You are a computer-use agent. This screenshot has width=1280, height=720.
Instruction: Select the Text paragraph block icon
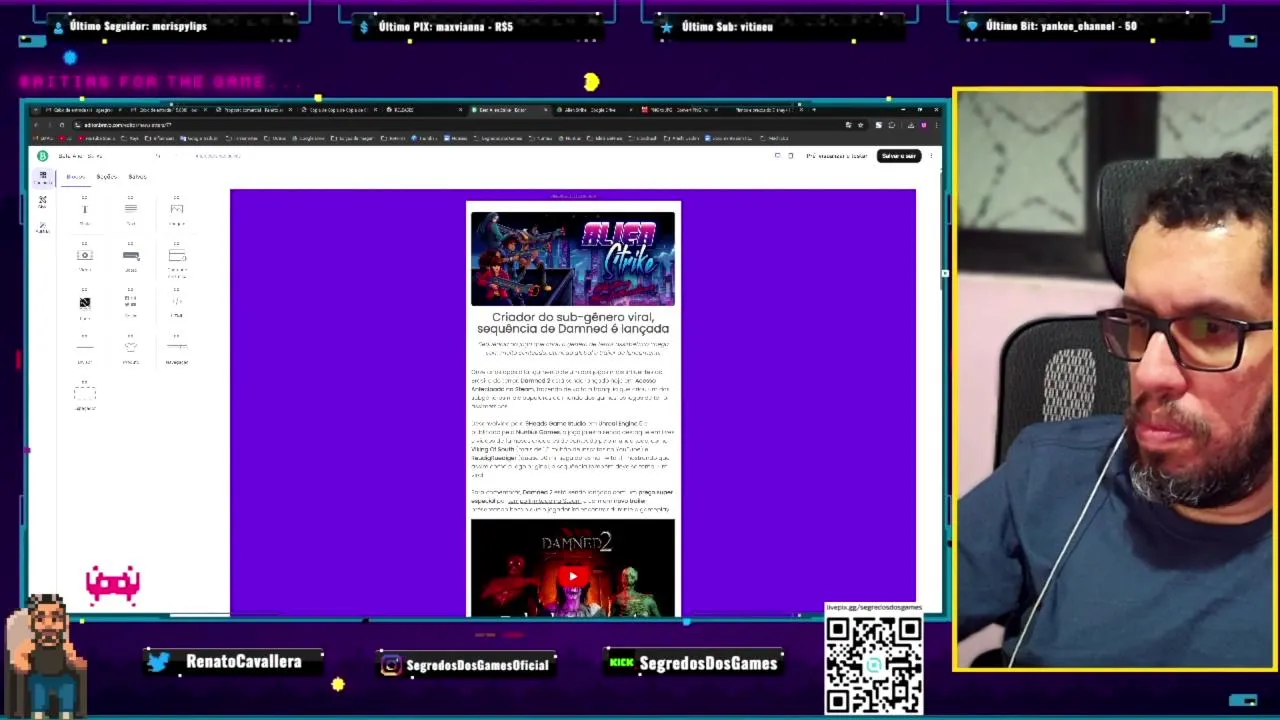(x=131, y=209)
